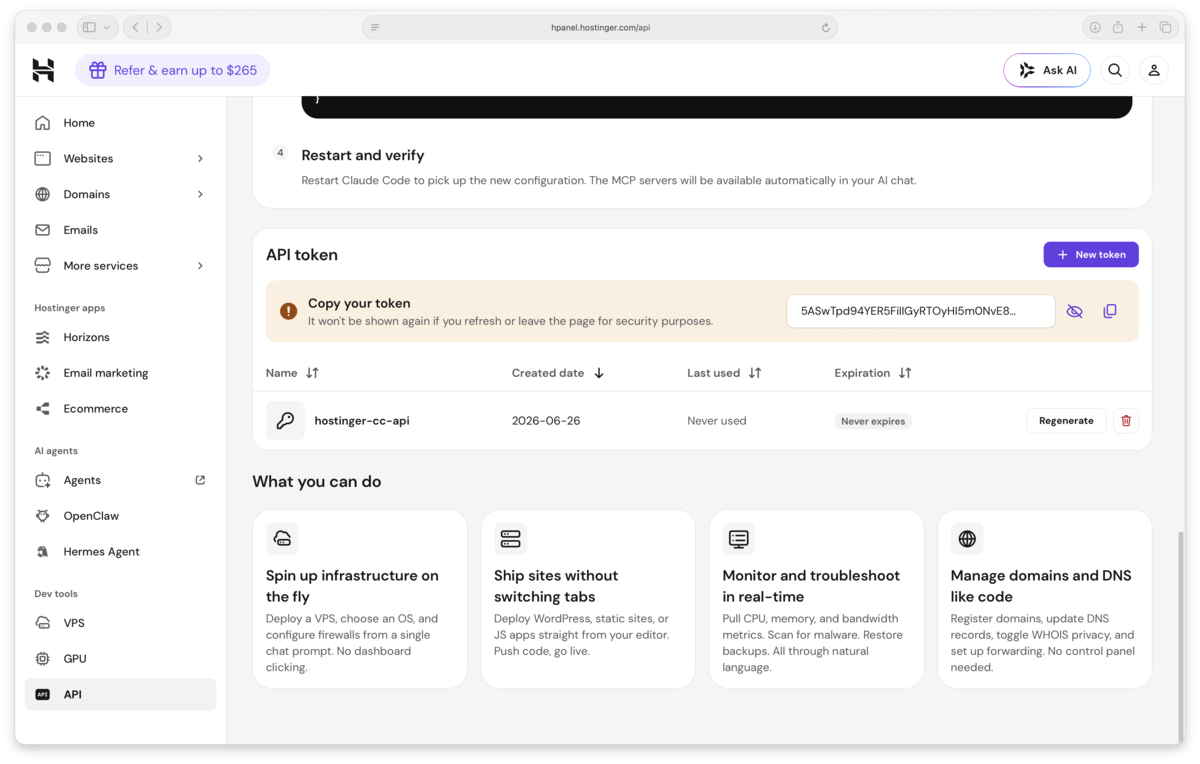
Task: Click the Monitor and troubleshoot card icon
Action: click(x=739, y=539)
